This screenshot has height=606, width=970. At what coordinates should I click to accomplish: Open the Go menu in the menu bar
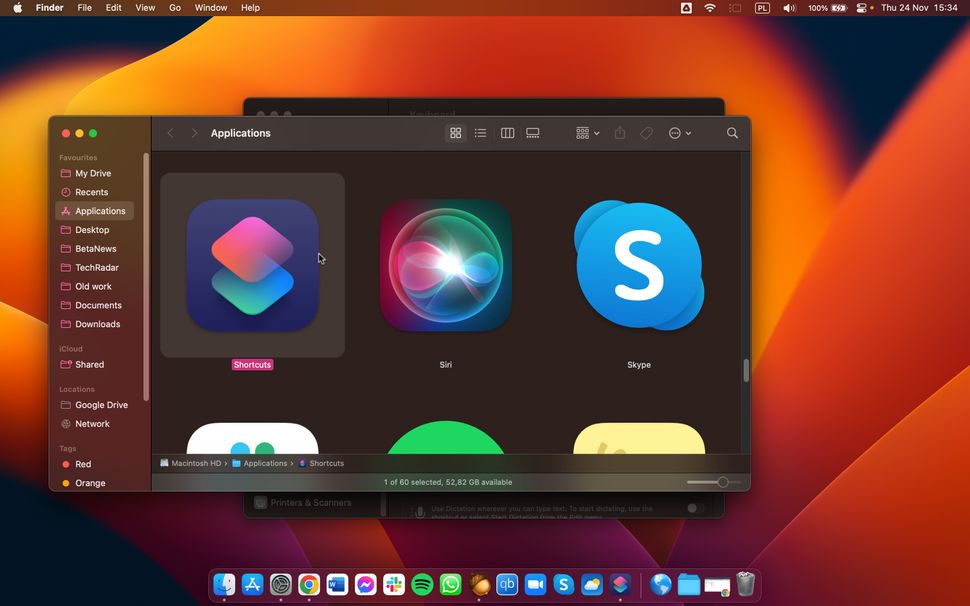[174, 7]
